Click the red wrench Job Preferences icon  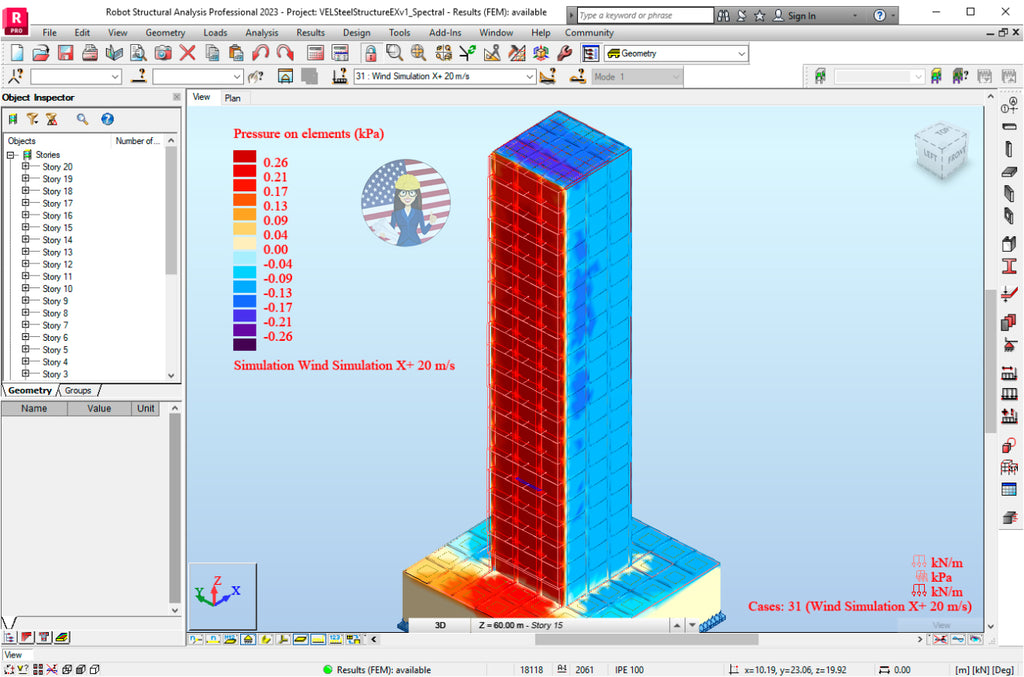pos(565,53)
